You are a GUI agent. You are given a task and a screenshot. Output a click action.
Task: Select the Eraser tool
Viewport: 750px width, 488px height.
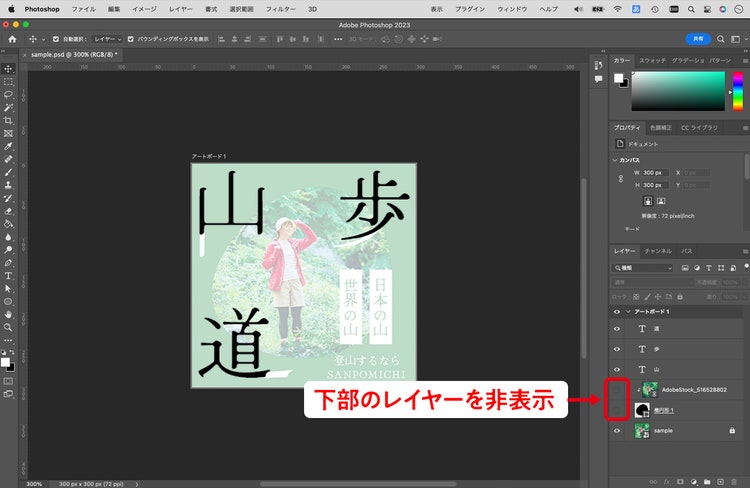click(x=8, y=211)
